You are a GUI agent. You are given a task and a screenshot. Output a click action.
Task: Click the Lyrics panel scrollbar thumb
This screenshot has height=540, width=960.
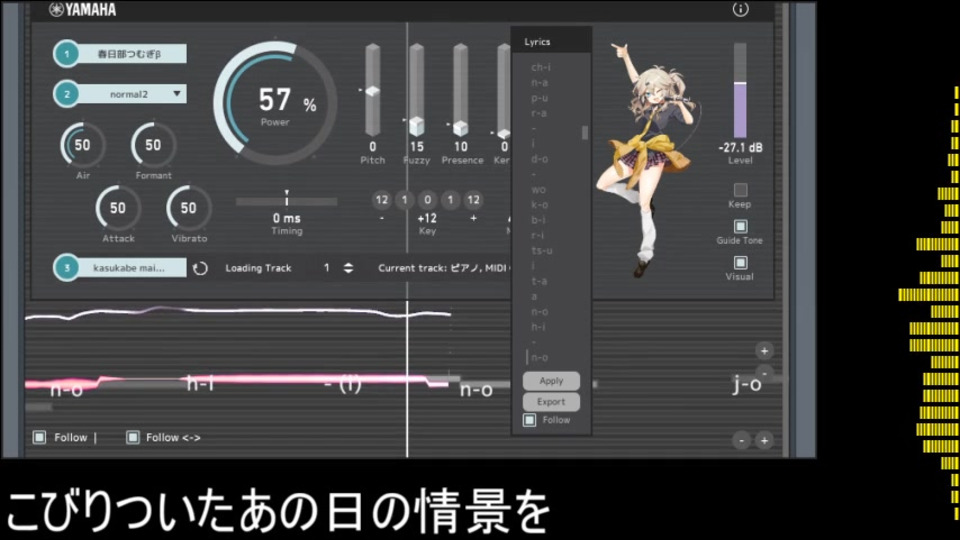pyautogui.click(x=585, y=132)
